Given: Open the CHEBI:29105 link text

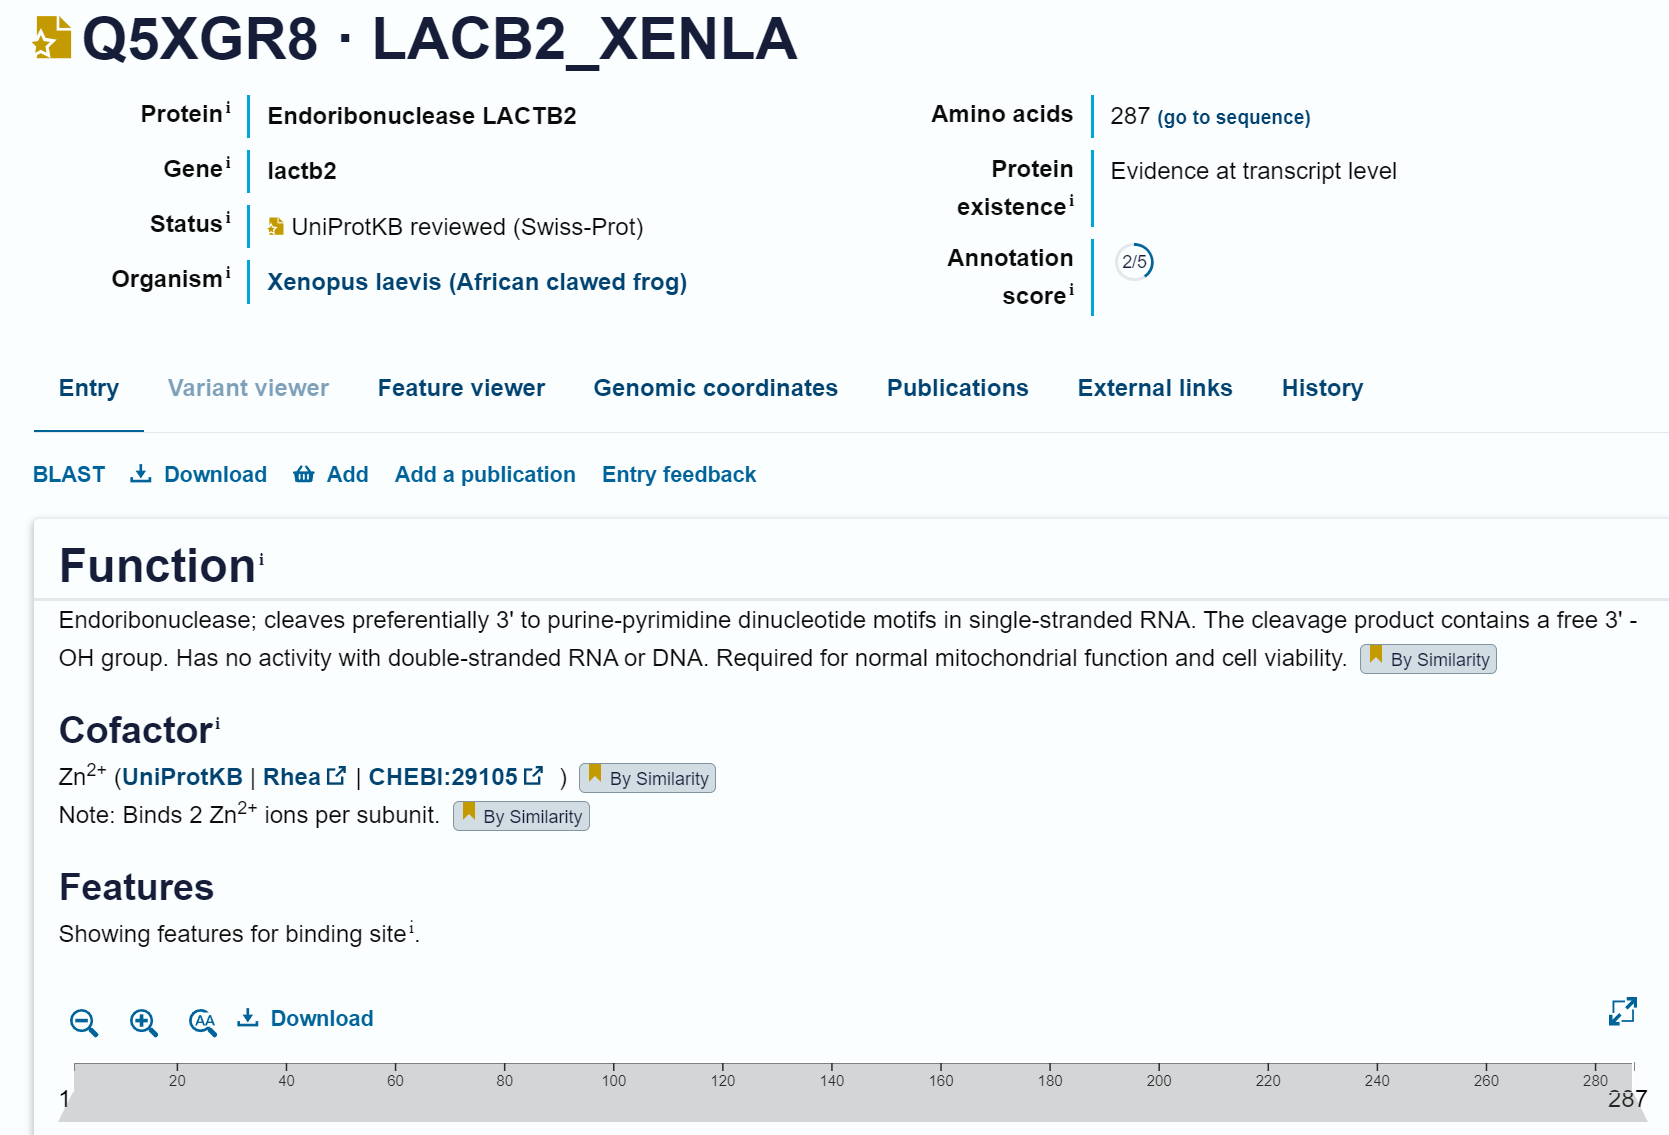Looking at the screenshot, I should coord(443,777).
